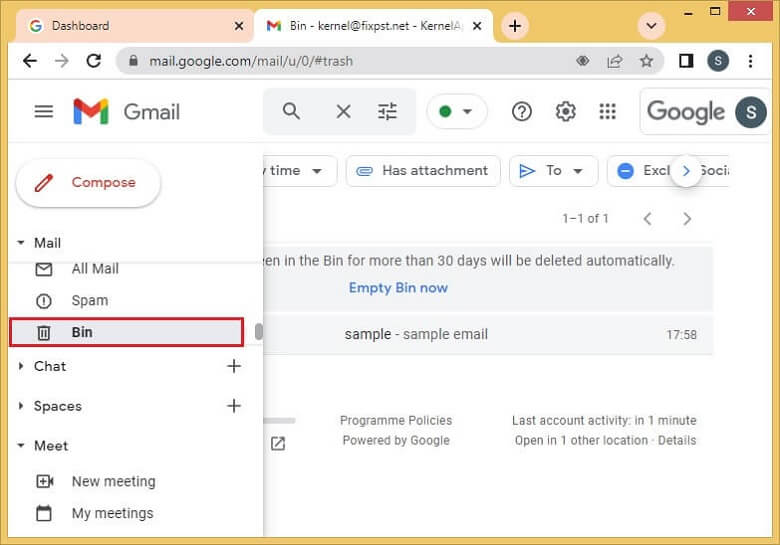Add a new chat with the plus

click(234, 366)
